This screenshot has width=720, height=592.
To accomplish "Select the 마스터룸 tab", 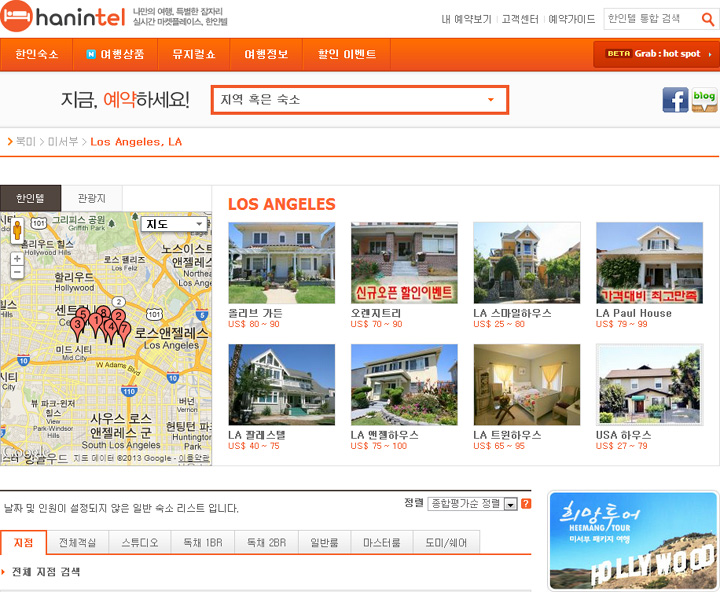I will (382, 543).
